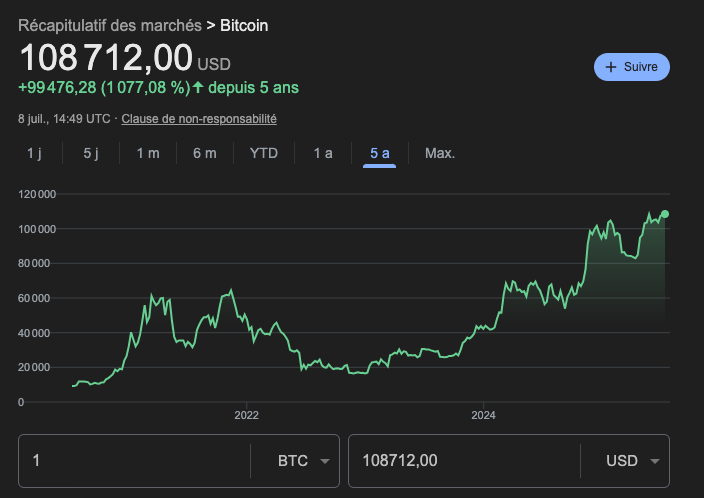Select the 5 a range tab
Screen dimensions: 704x498
click(x=379, y=153)
